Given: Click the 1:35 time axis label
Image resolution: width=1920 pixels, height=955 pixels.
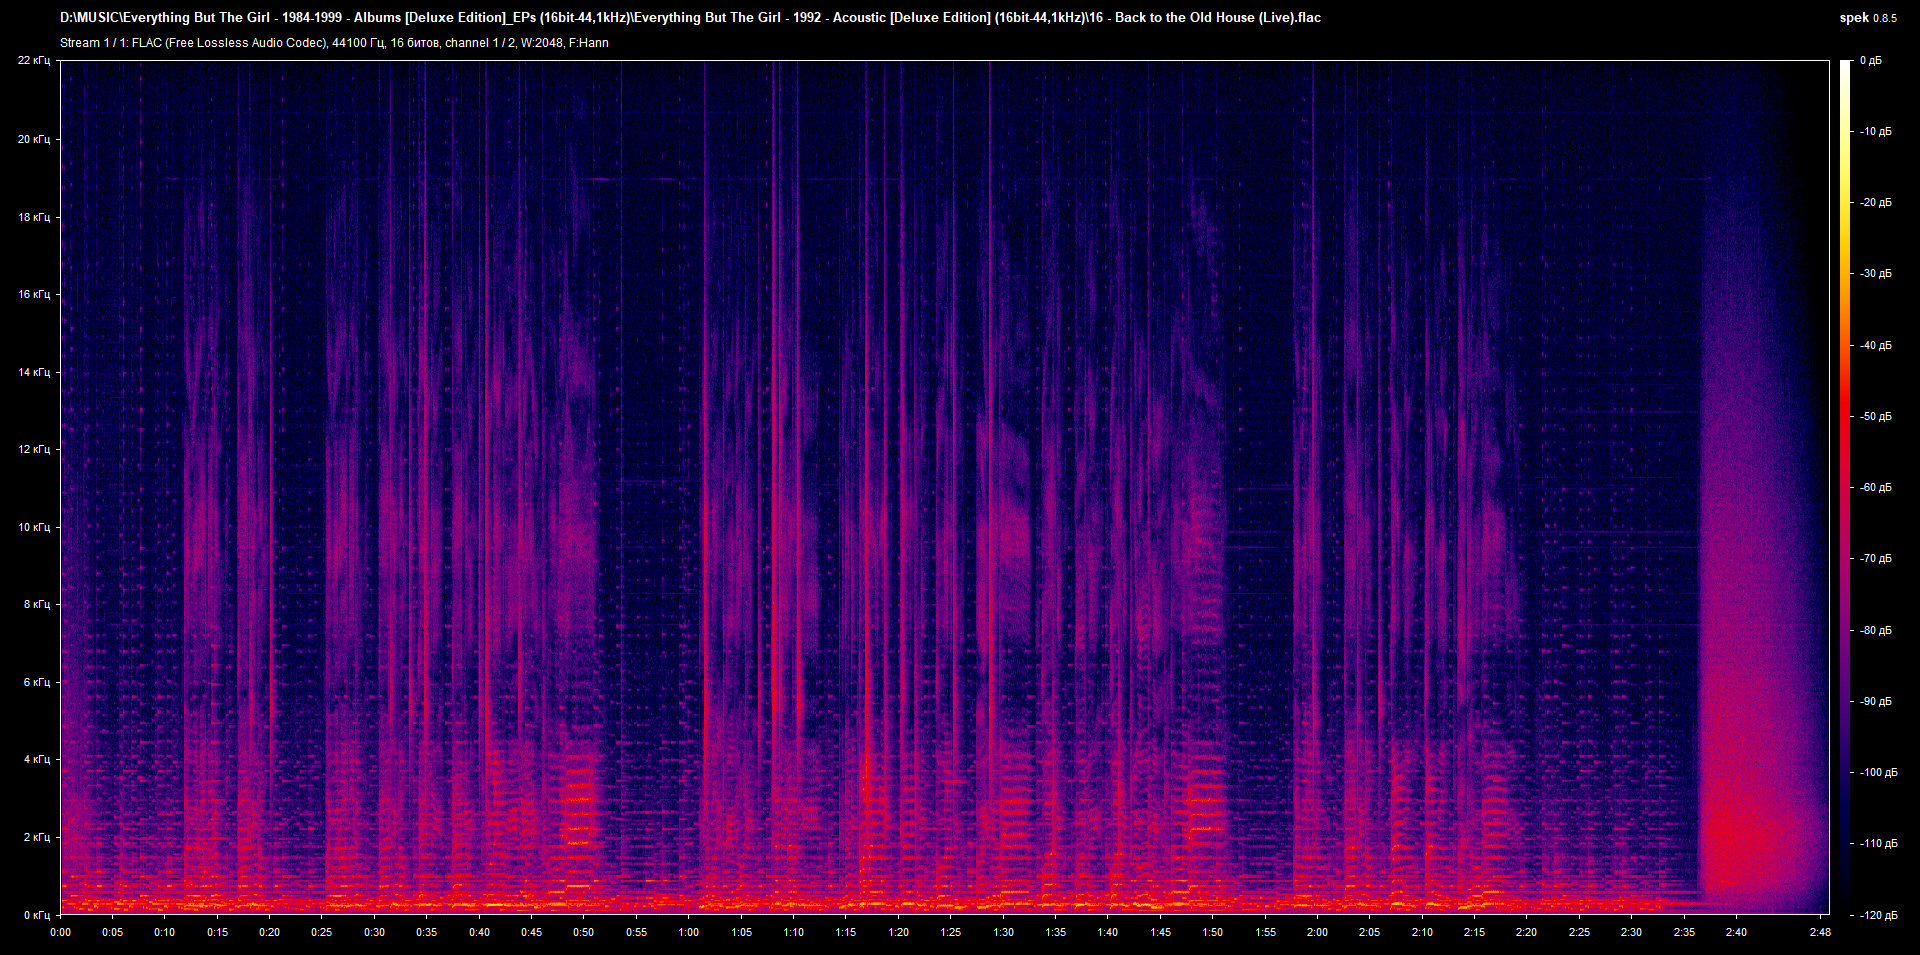Looking at the screenshot, I should coord(1056,932).
